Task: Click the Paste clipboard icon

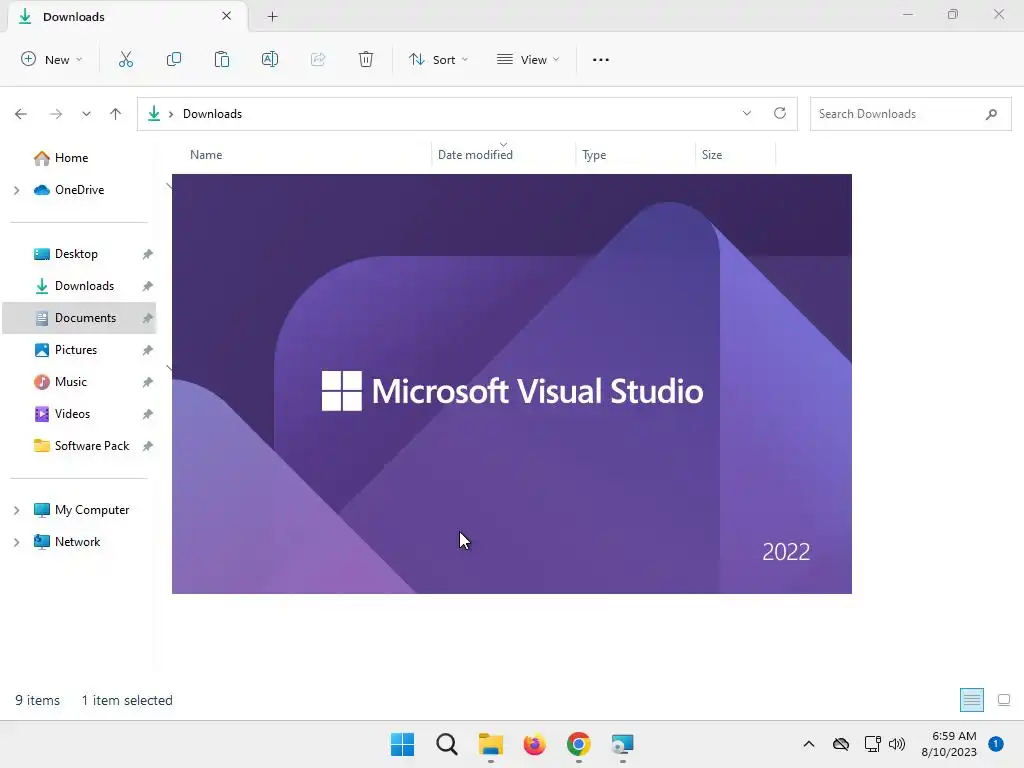Action: pos(222,59)
